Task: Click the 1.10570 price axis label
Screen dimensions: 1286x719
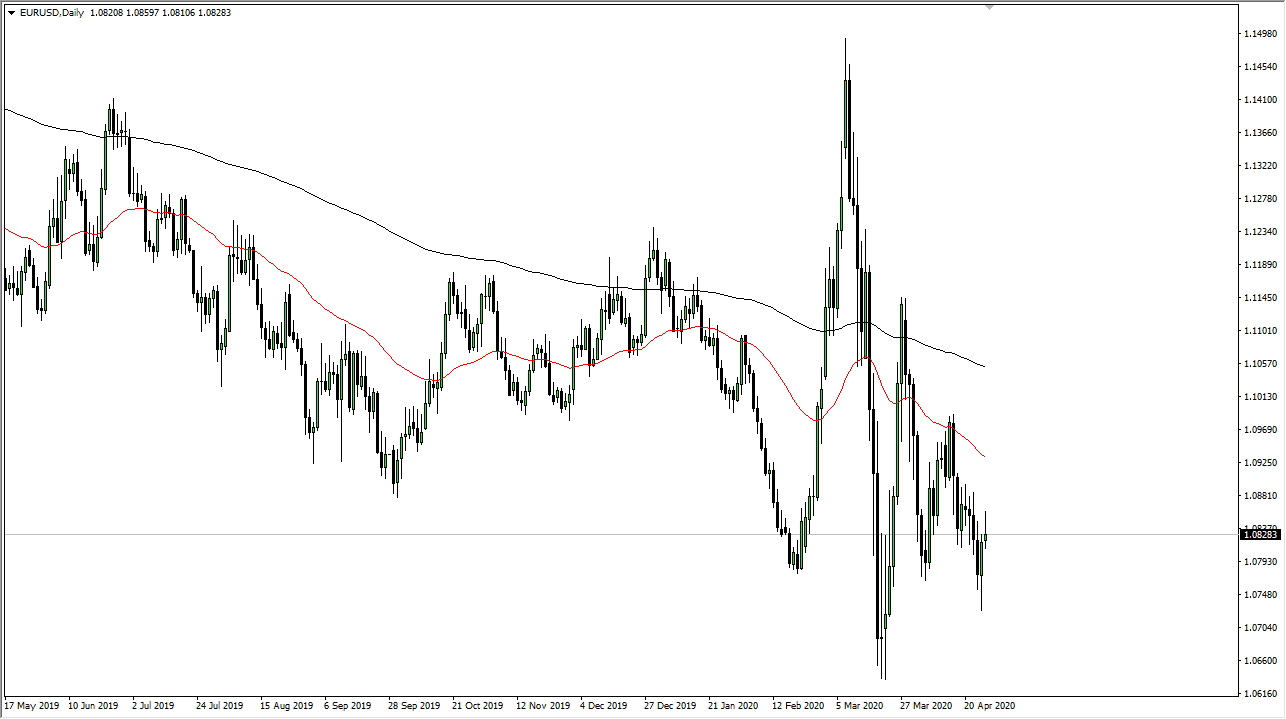Action: coord(1261,364)
